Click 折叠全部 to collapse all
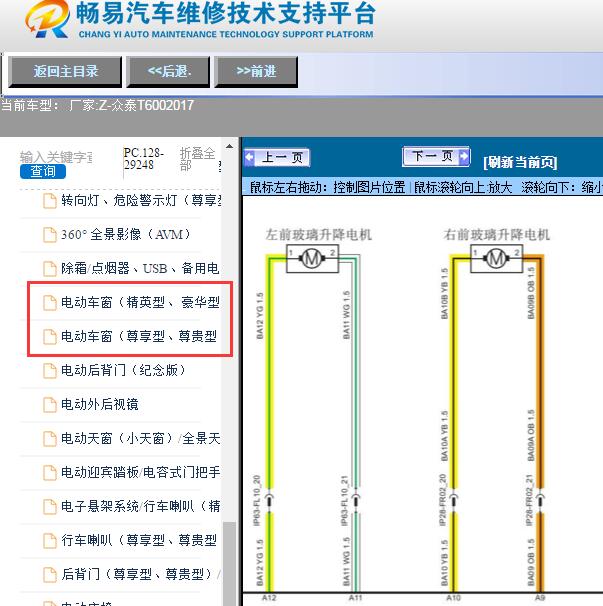 coord(198,159)
